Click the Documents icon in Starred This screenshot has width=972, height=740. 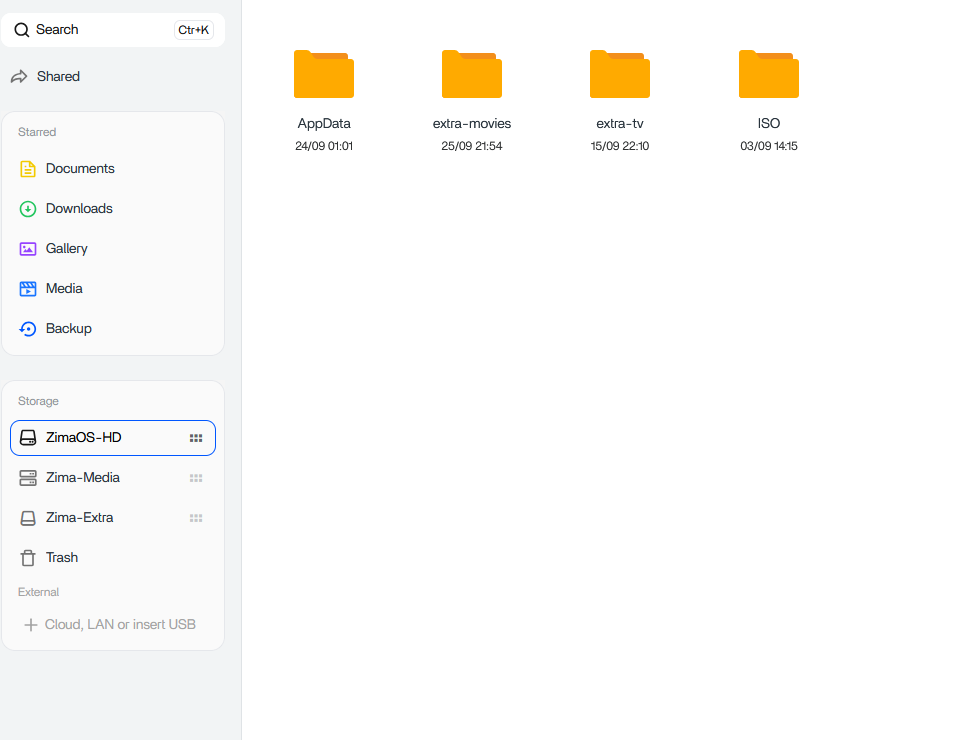pos(28,169)
